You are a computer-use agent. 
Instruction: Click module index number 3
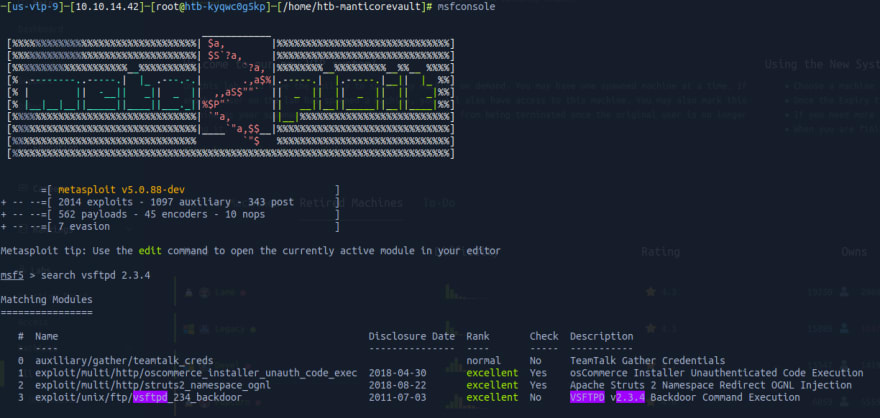21,397
